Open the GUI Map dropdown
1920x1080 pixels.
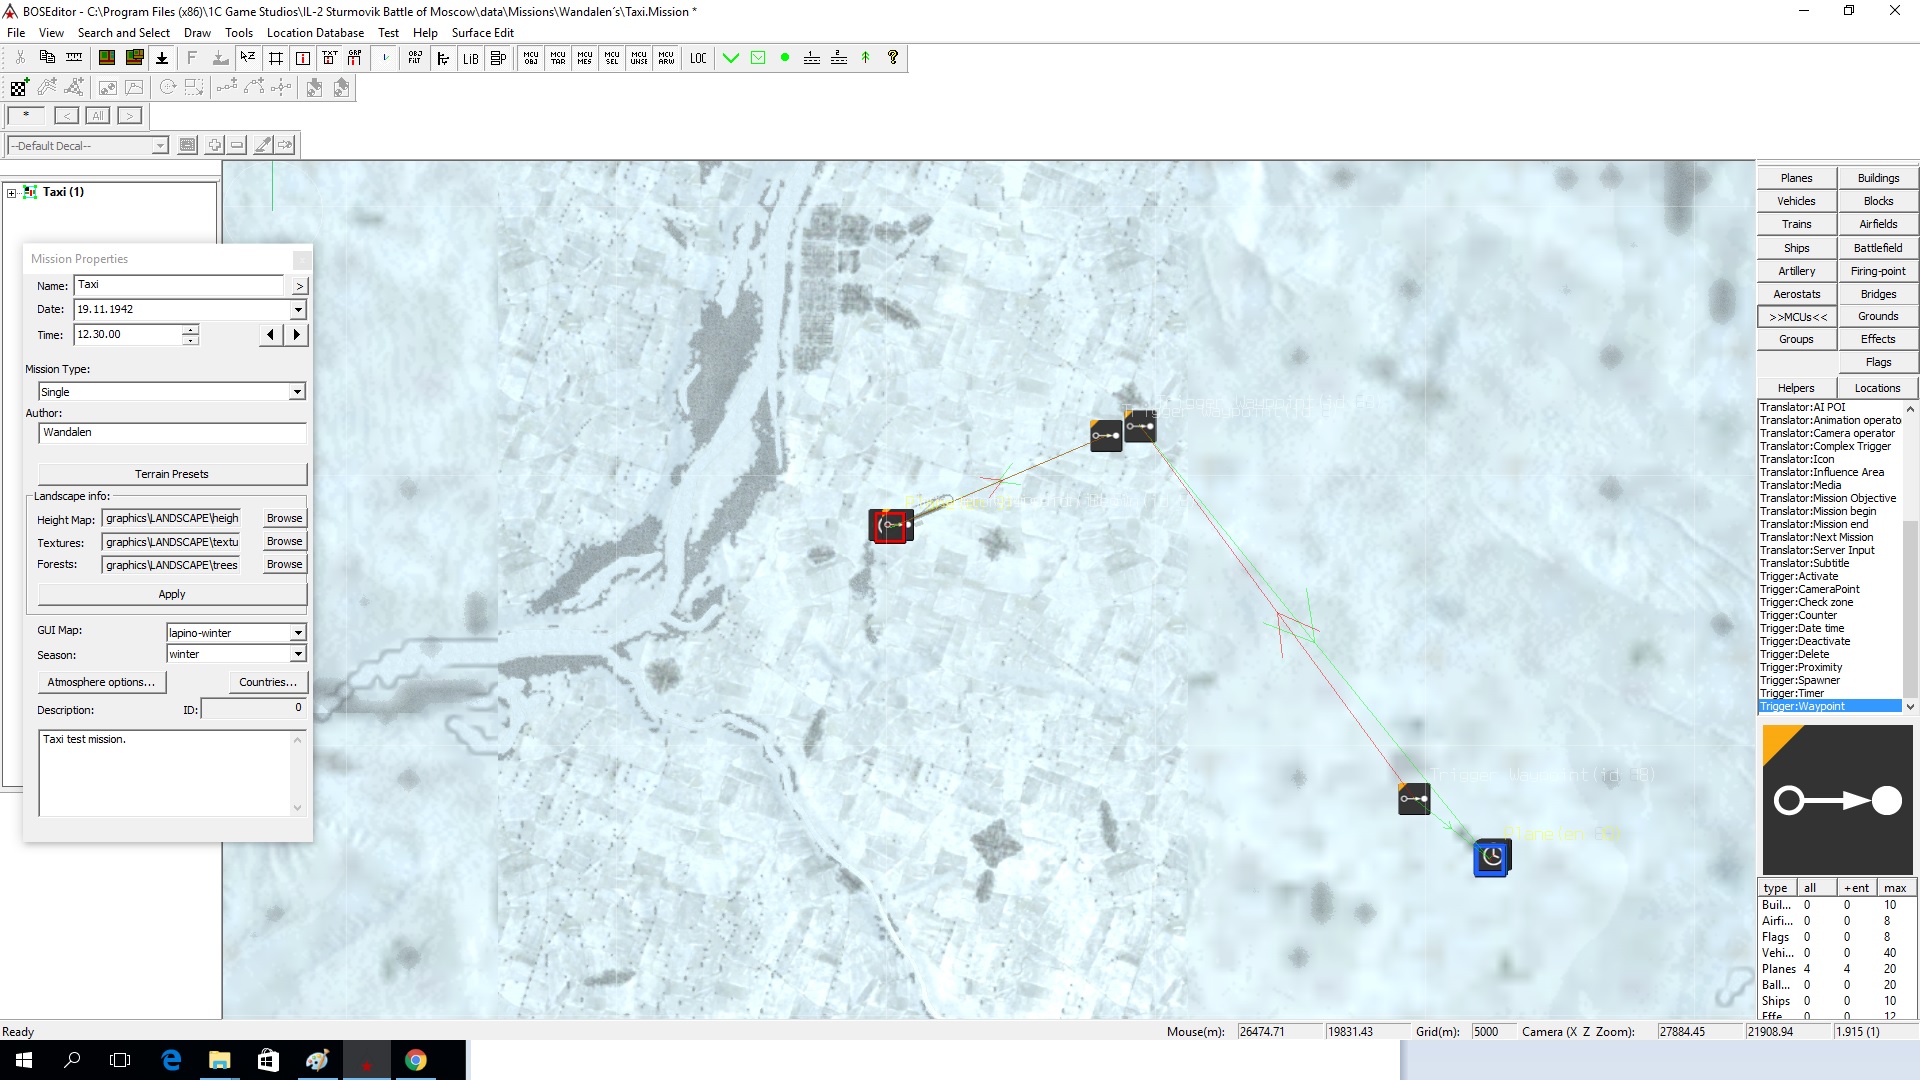(297, 633)
